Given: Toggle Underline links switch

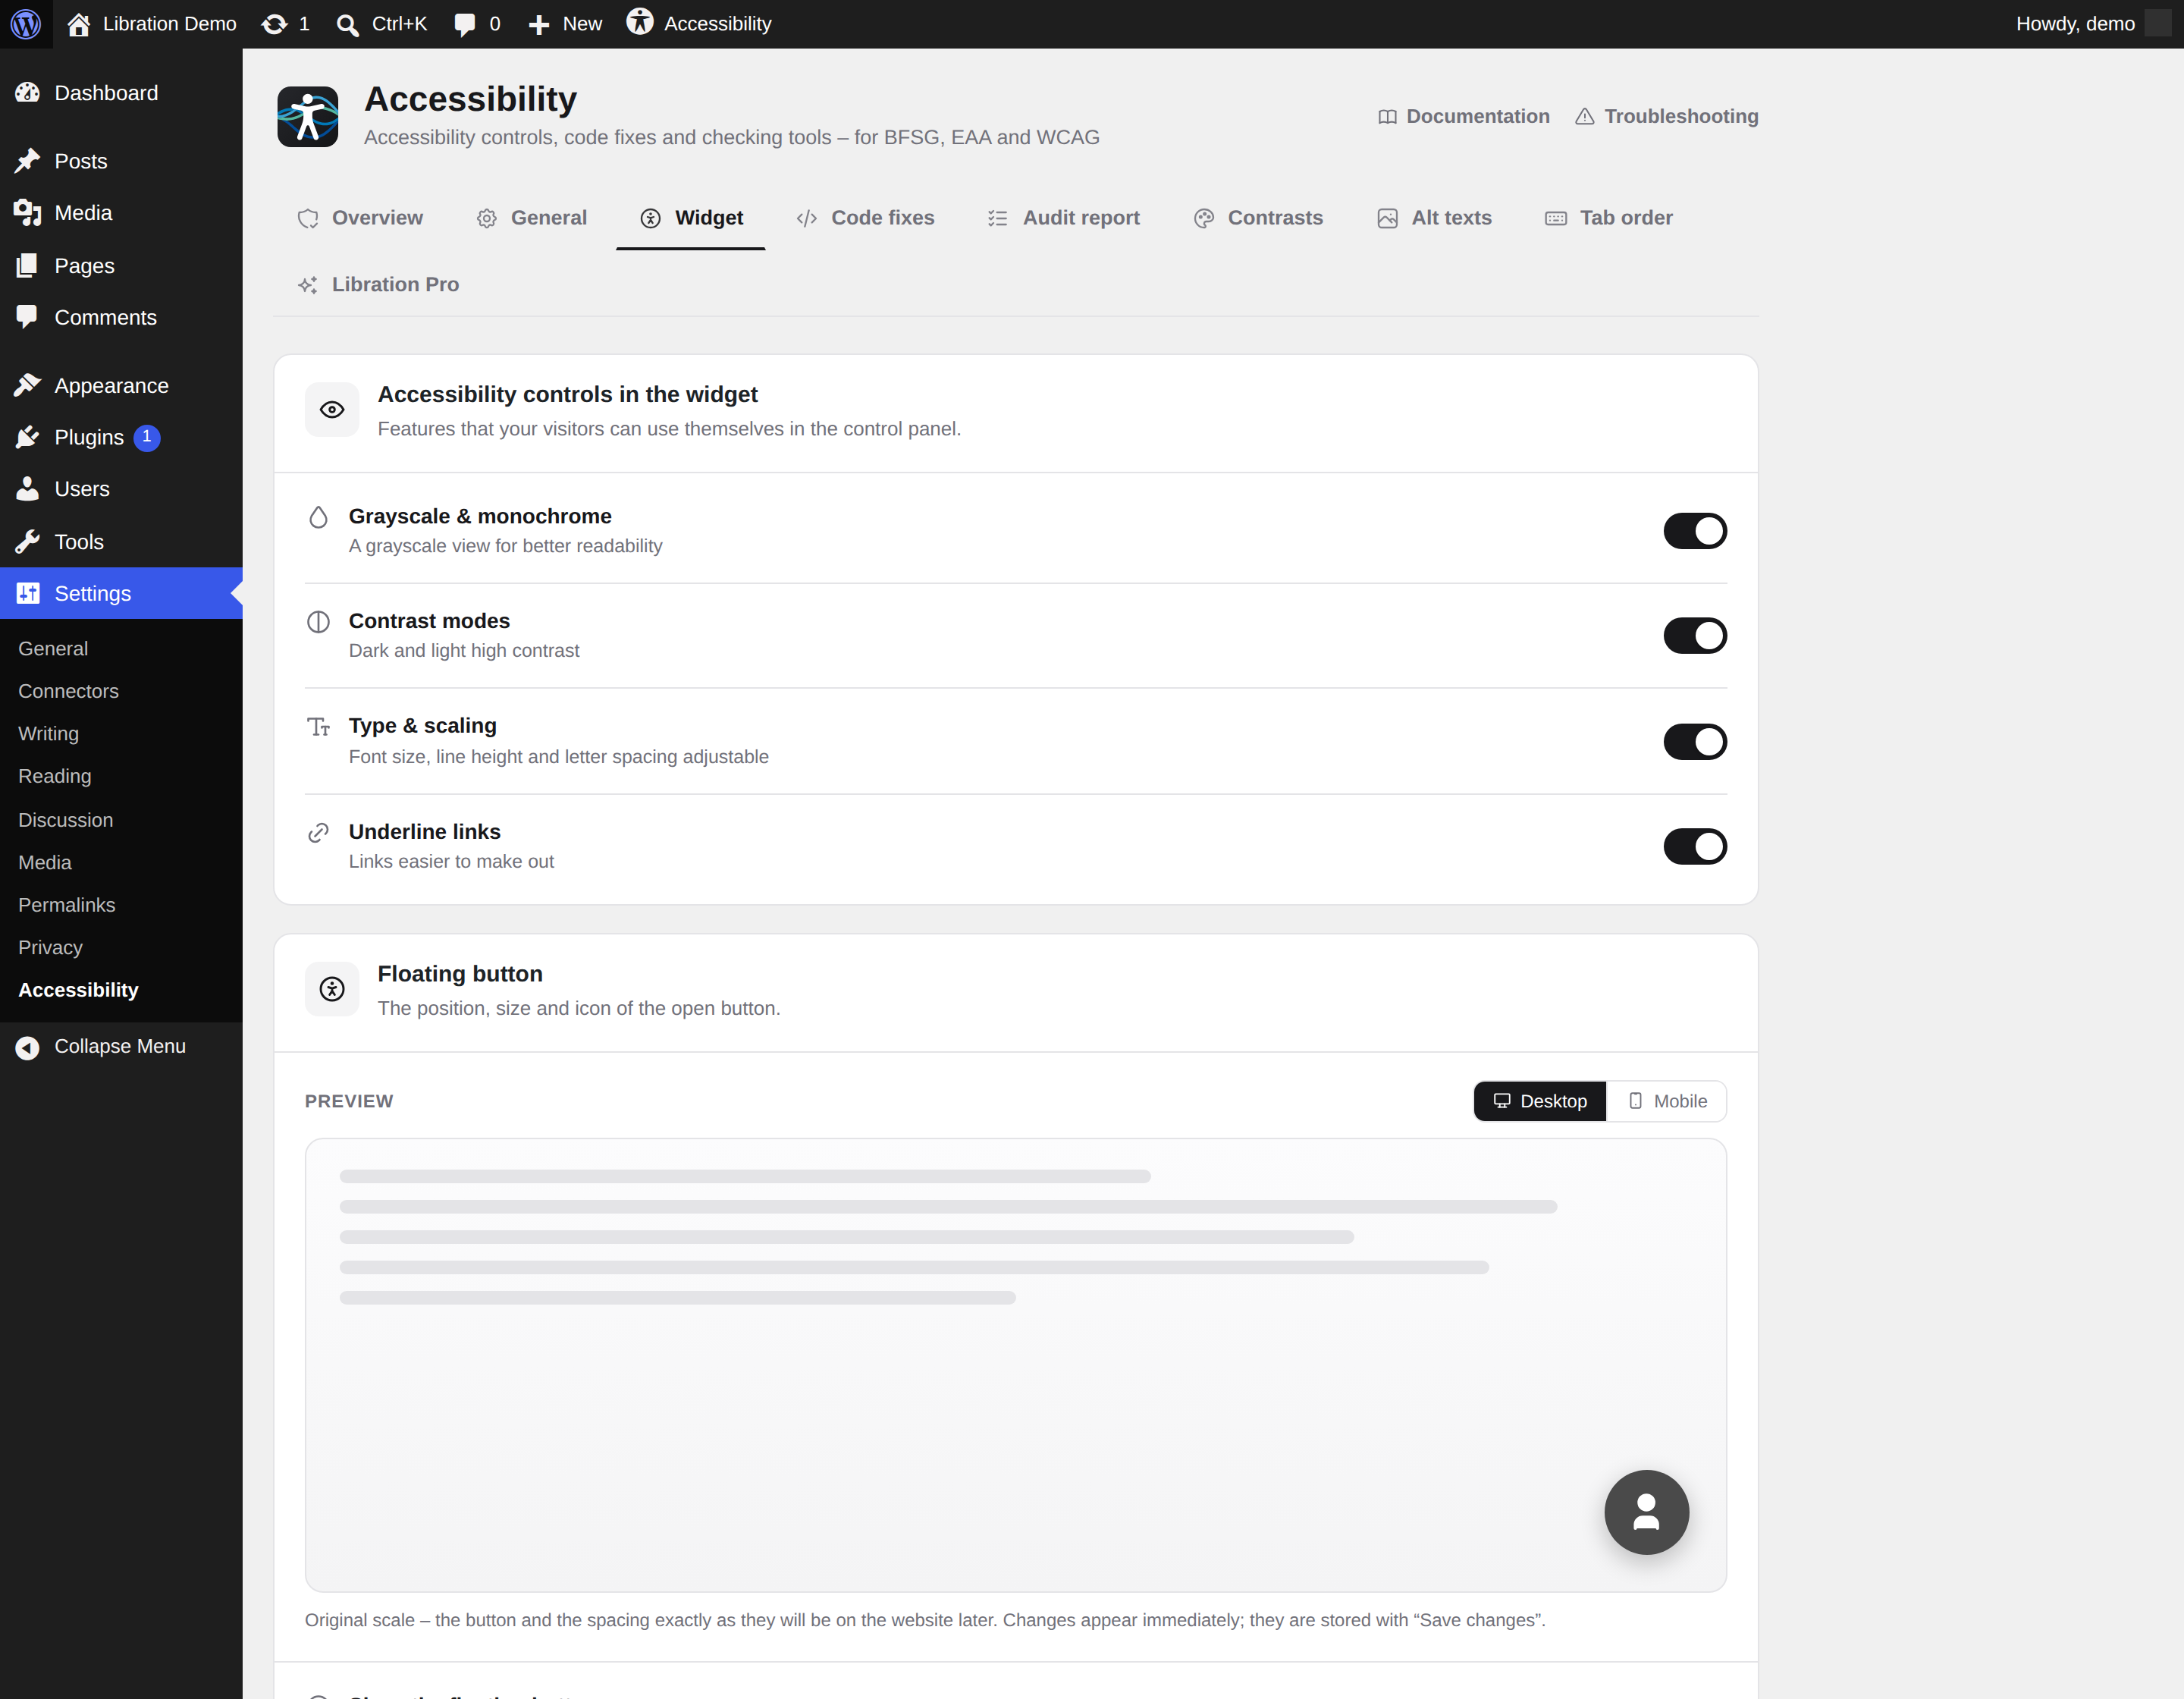Looking at the screenshot, I should (x=1695, y=847).
